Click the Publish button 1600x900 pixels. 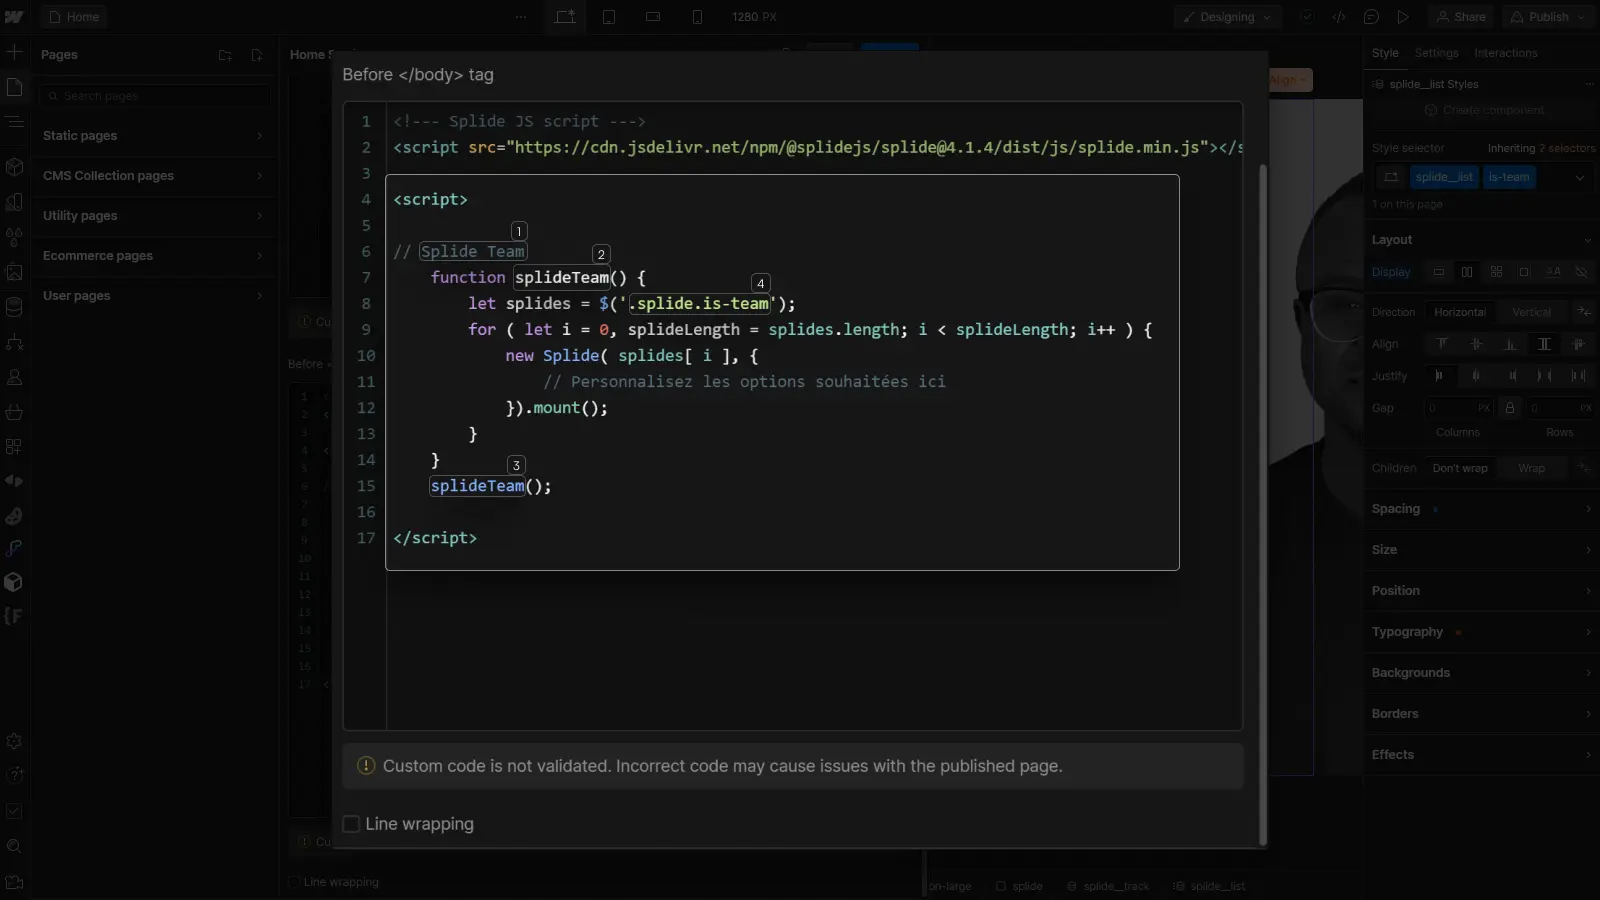coord(1548,17)
